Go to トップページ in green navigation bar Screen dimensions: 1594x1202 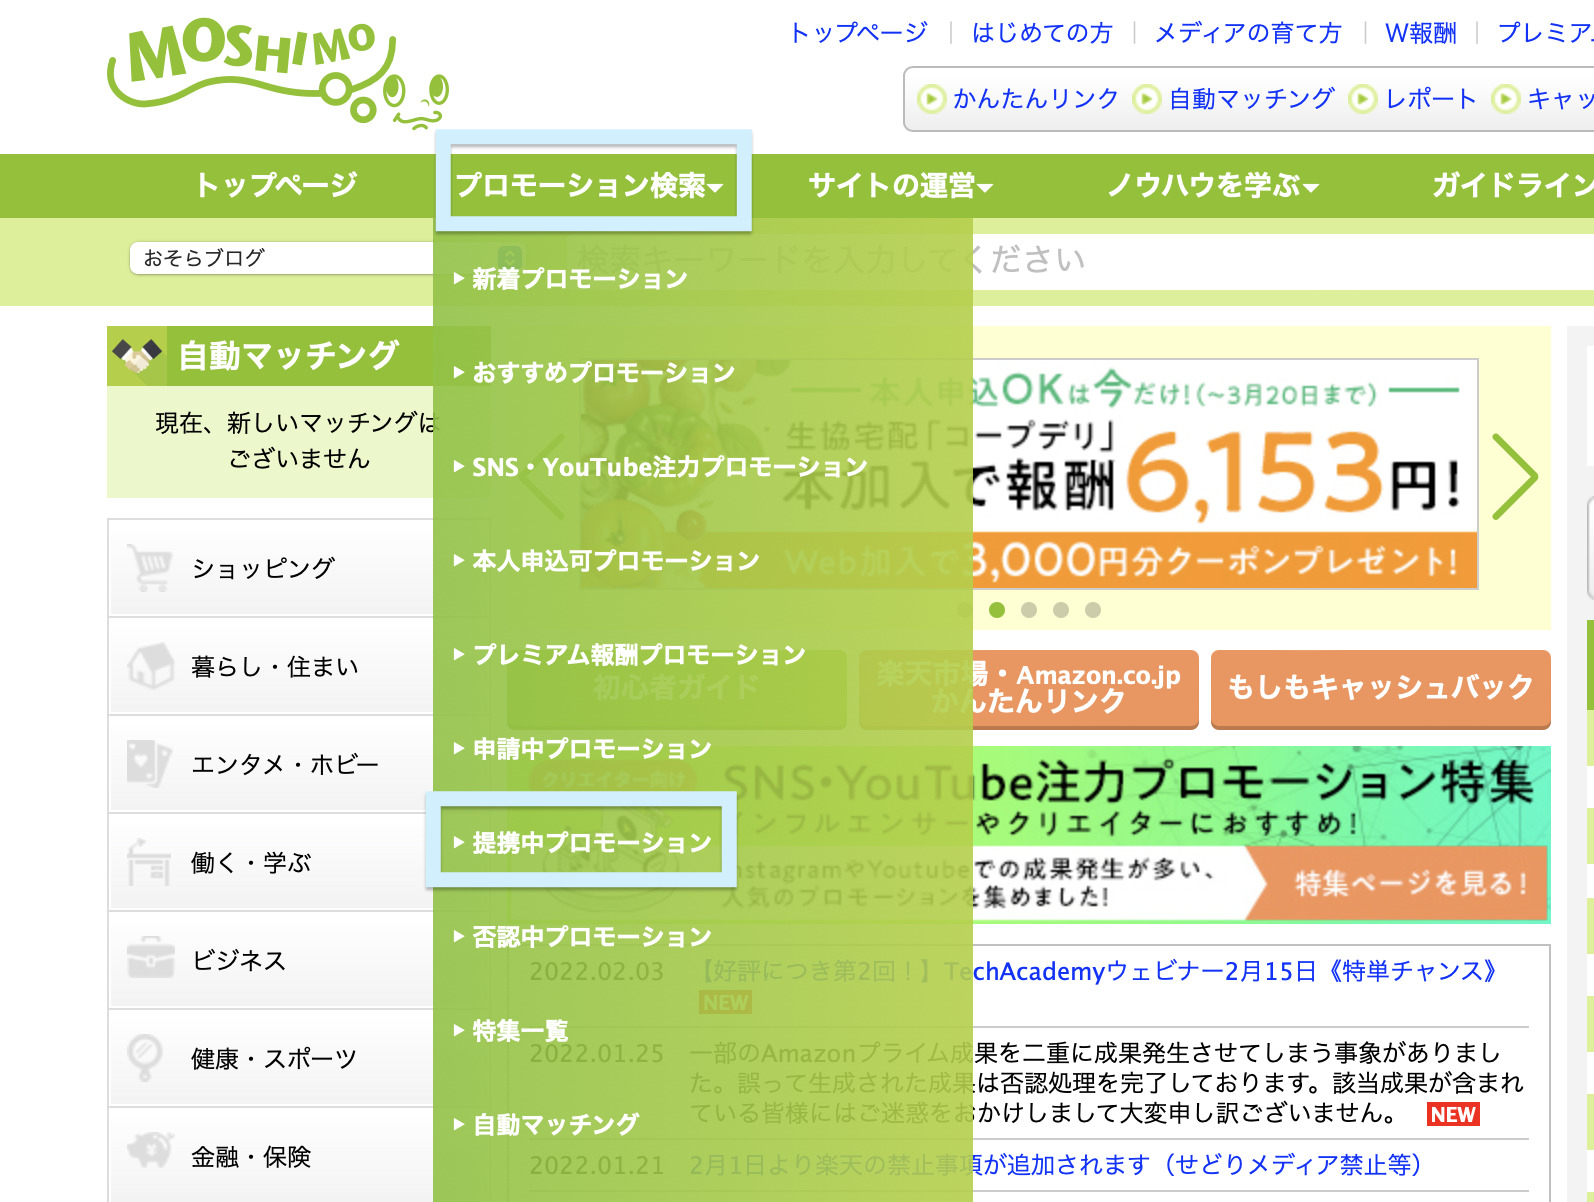tap(276, 185)
